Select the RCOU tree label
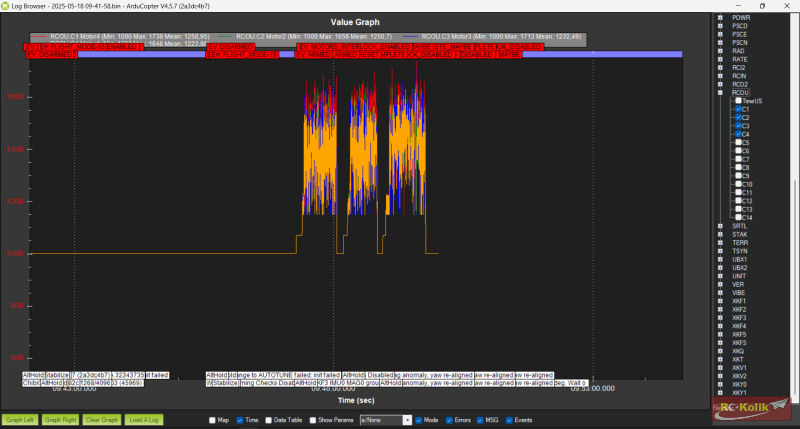 [740, 92]
